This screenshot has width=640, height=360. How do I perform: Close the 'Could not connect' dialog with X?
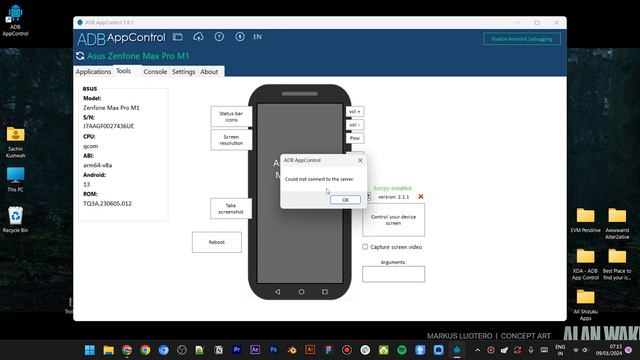[x=360, y=160]
